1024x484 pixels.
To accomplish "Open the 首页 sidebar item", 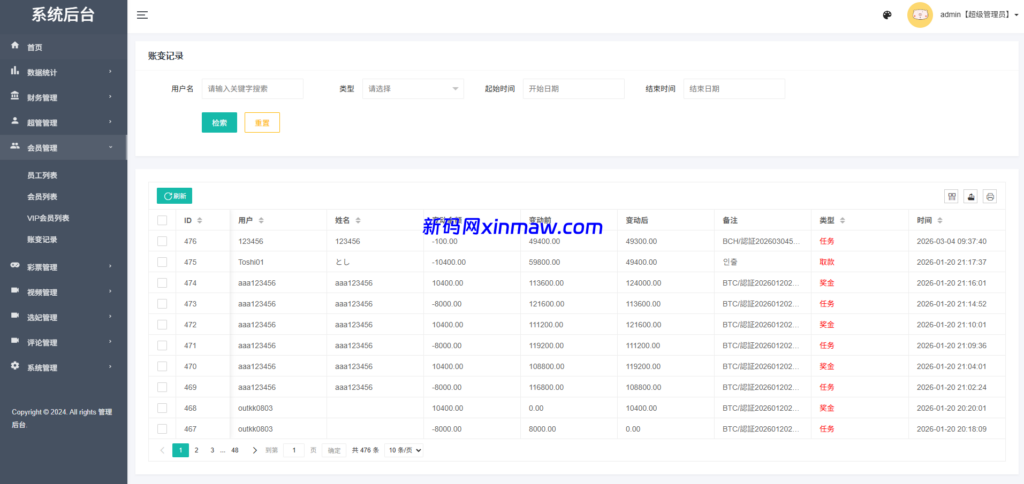I will coord(63,47).
